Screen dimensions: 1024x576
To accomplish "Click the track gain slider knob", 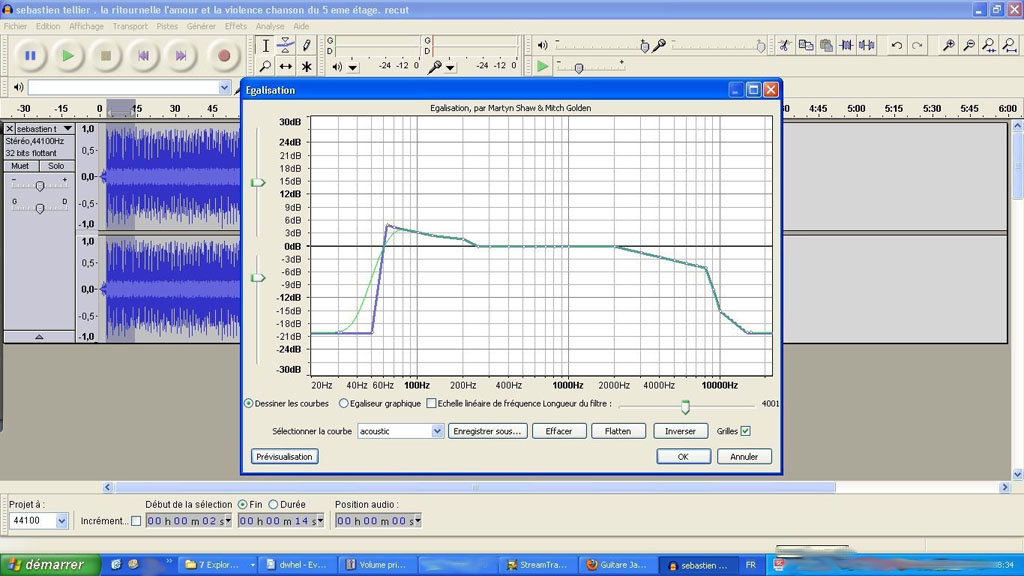I will coord(40,186).
